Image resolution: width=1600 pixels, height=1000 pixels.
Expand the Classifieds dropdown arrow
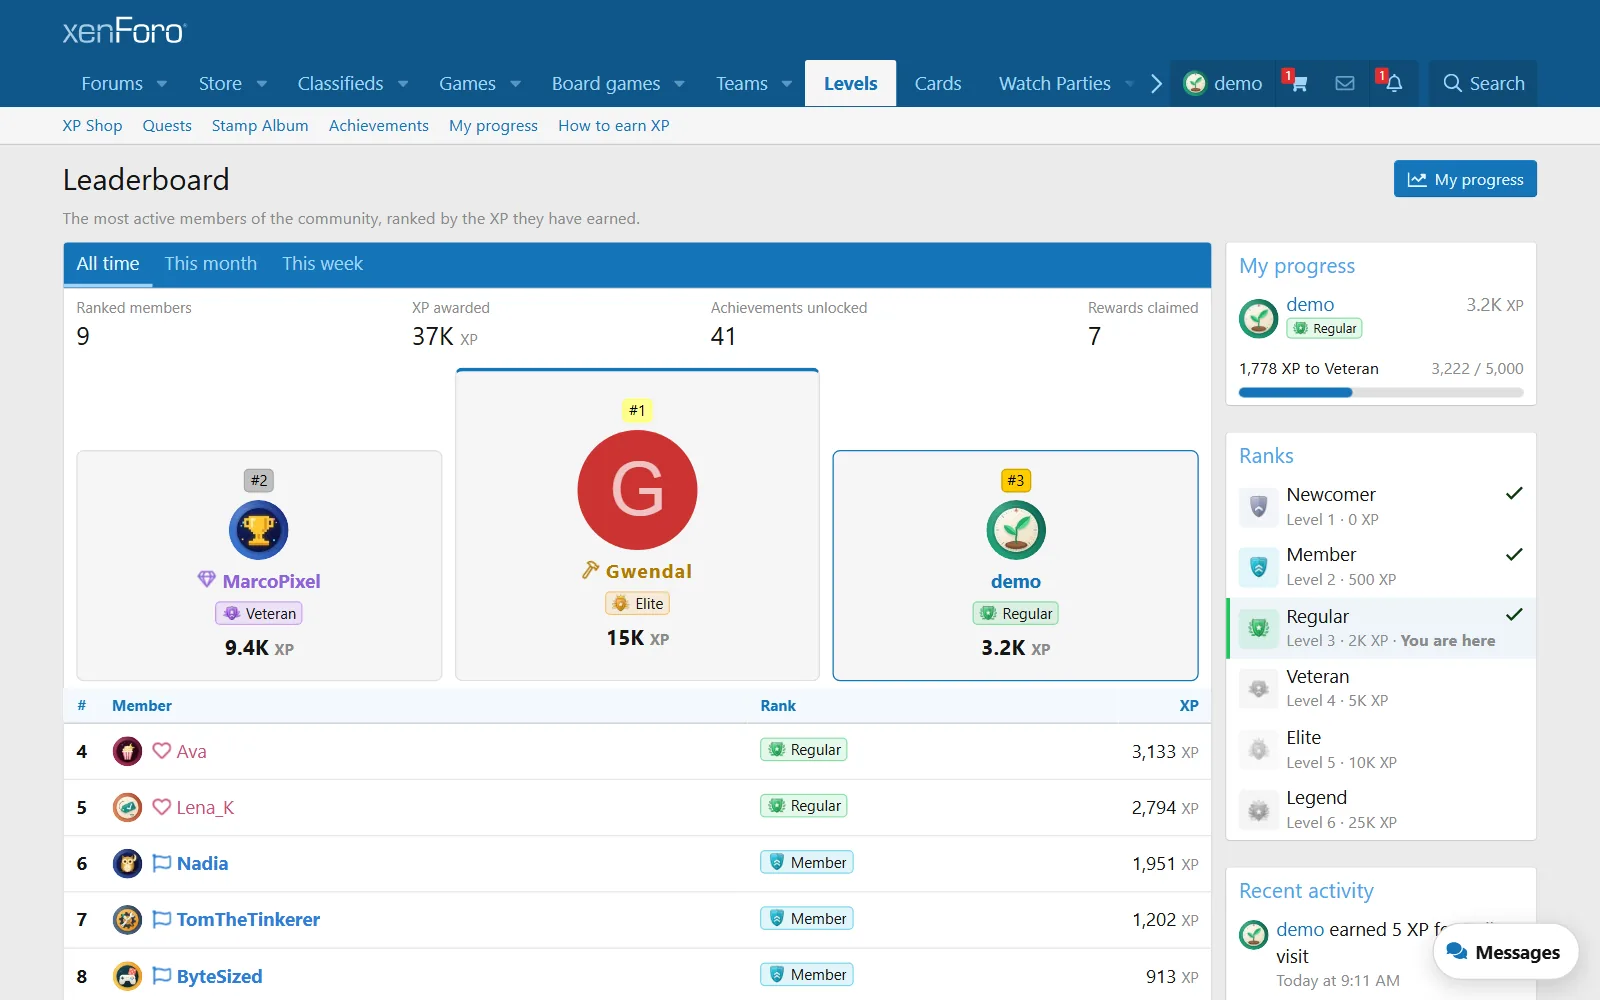click(x=403, y=84)
